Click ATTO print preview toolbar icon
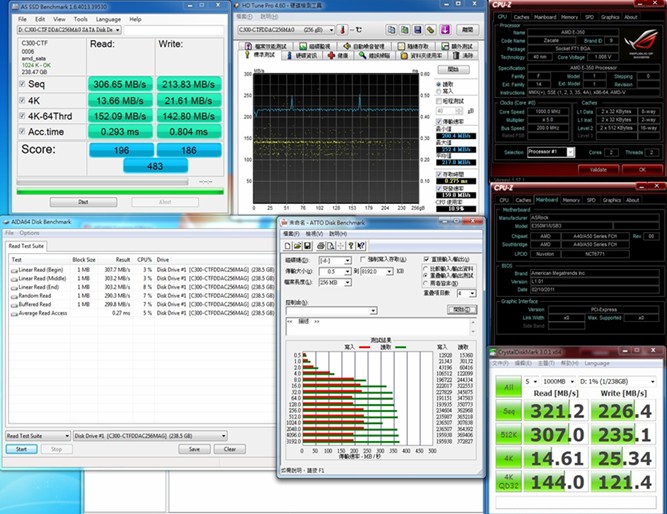 pyautogui.click(x=331, y=246)
